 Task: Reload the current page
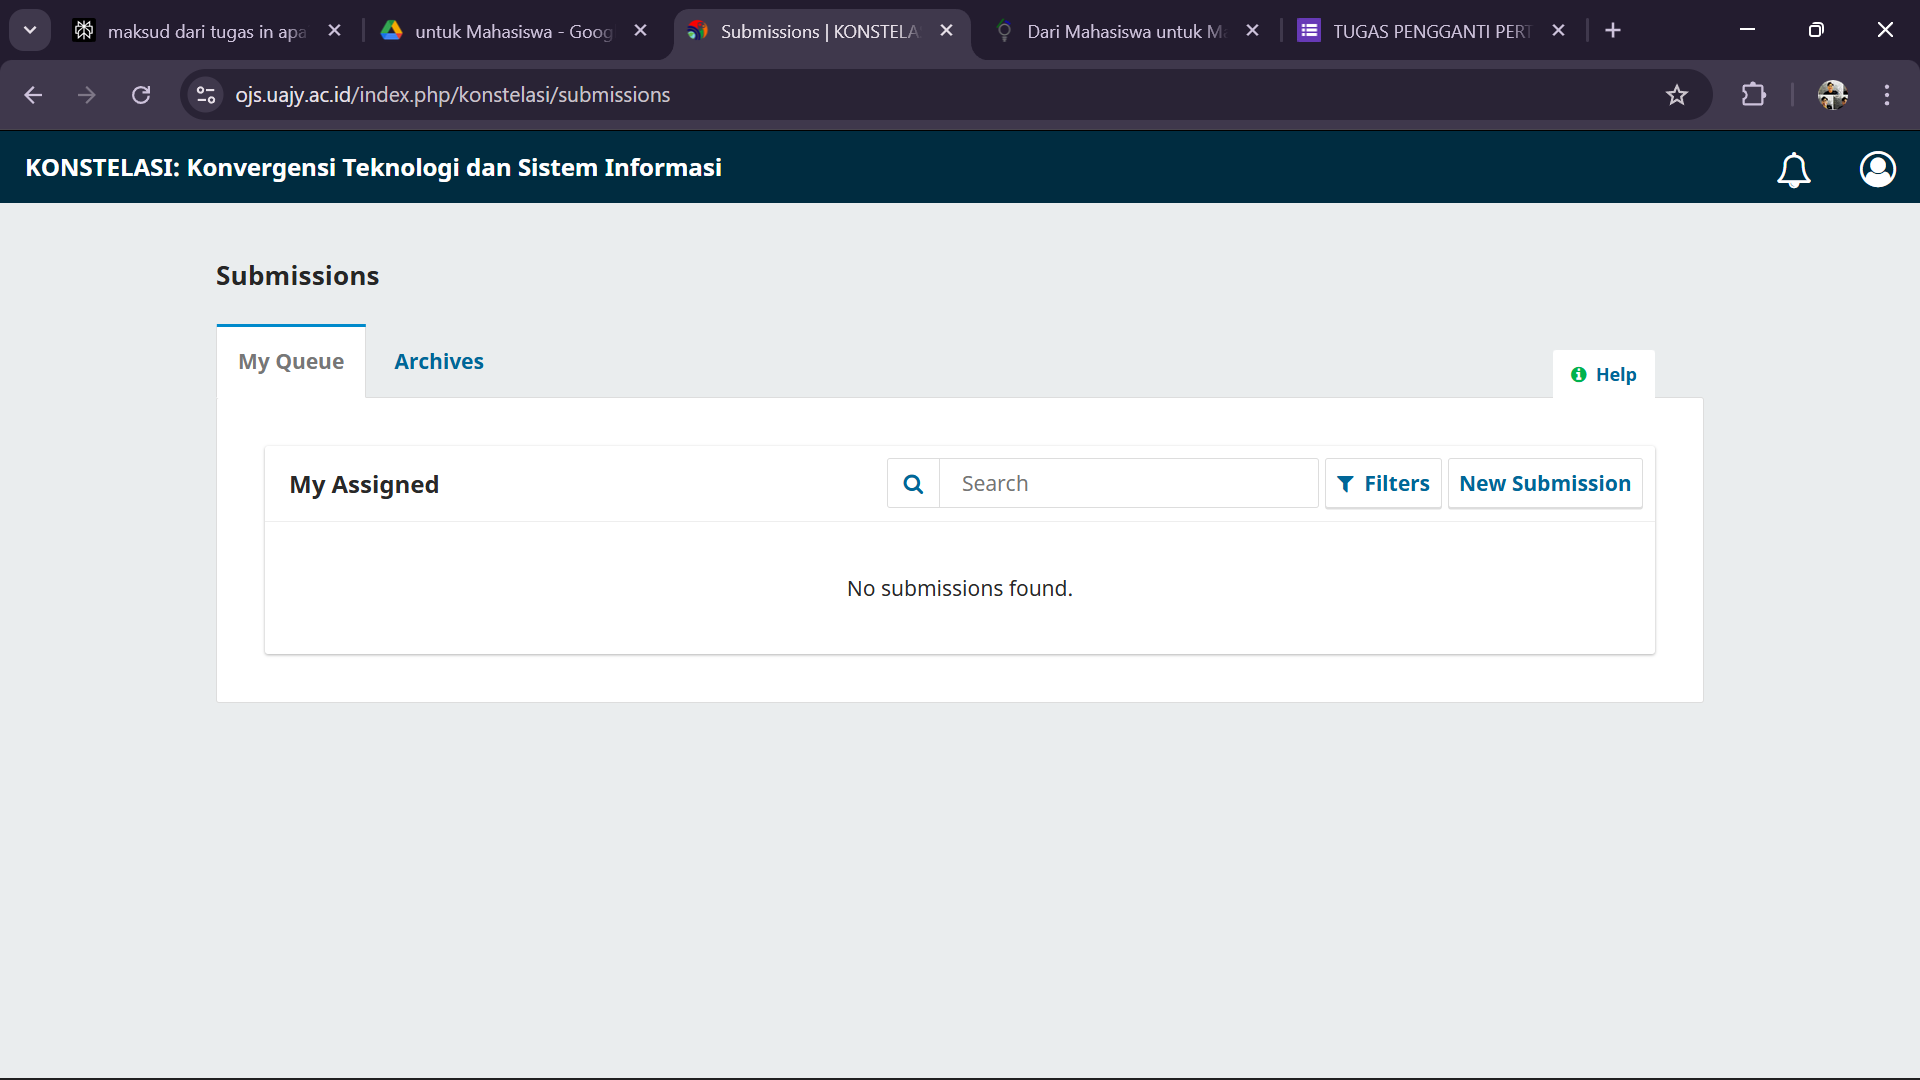141,95
